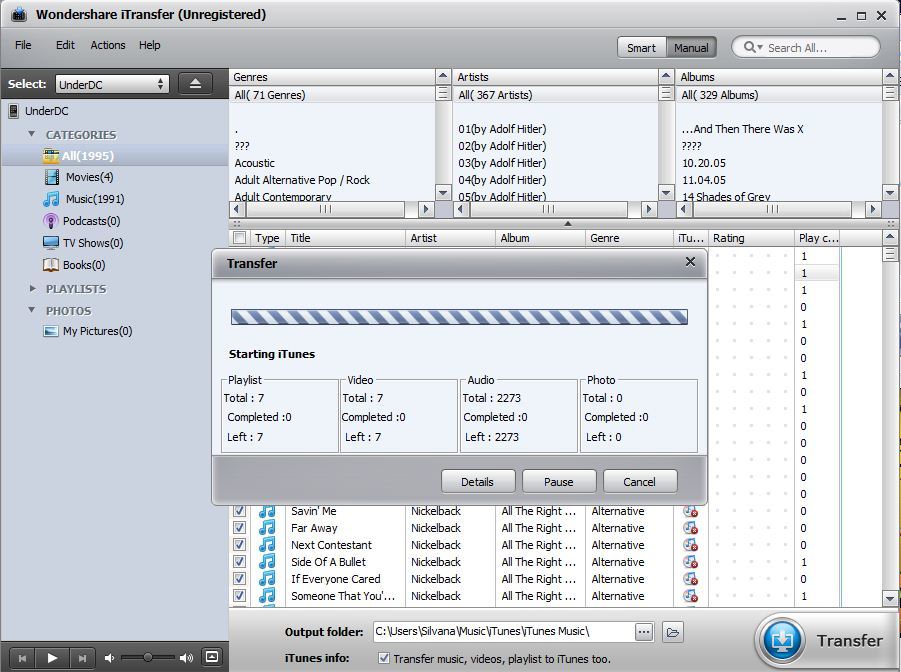Click iTunes status icon for Side Of A Bullet
The image size is (901, 672).
coord(690,562)
